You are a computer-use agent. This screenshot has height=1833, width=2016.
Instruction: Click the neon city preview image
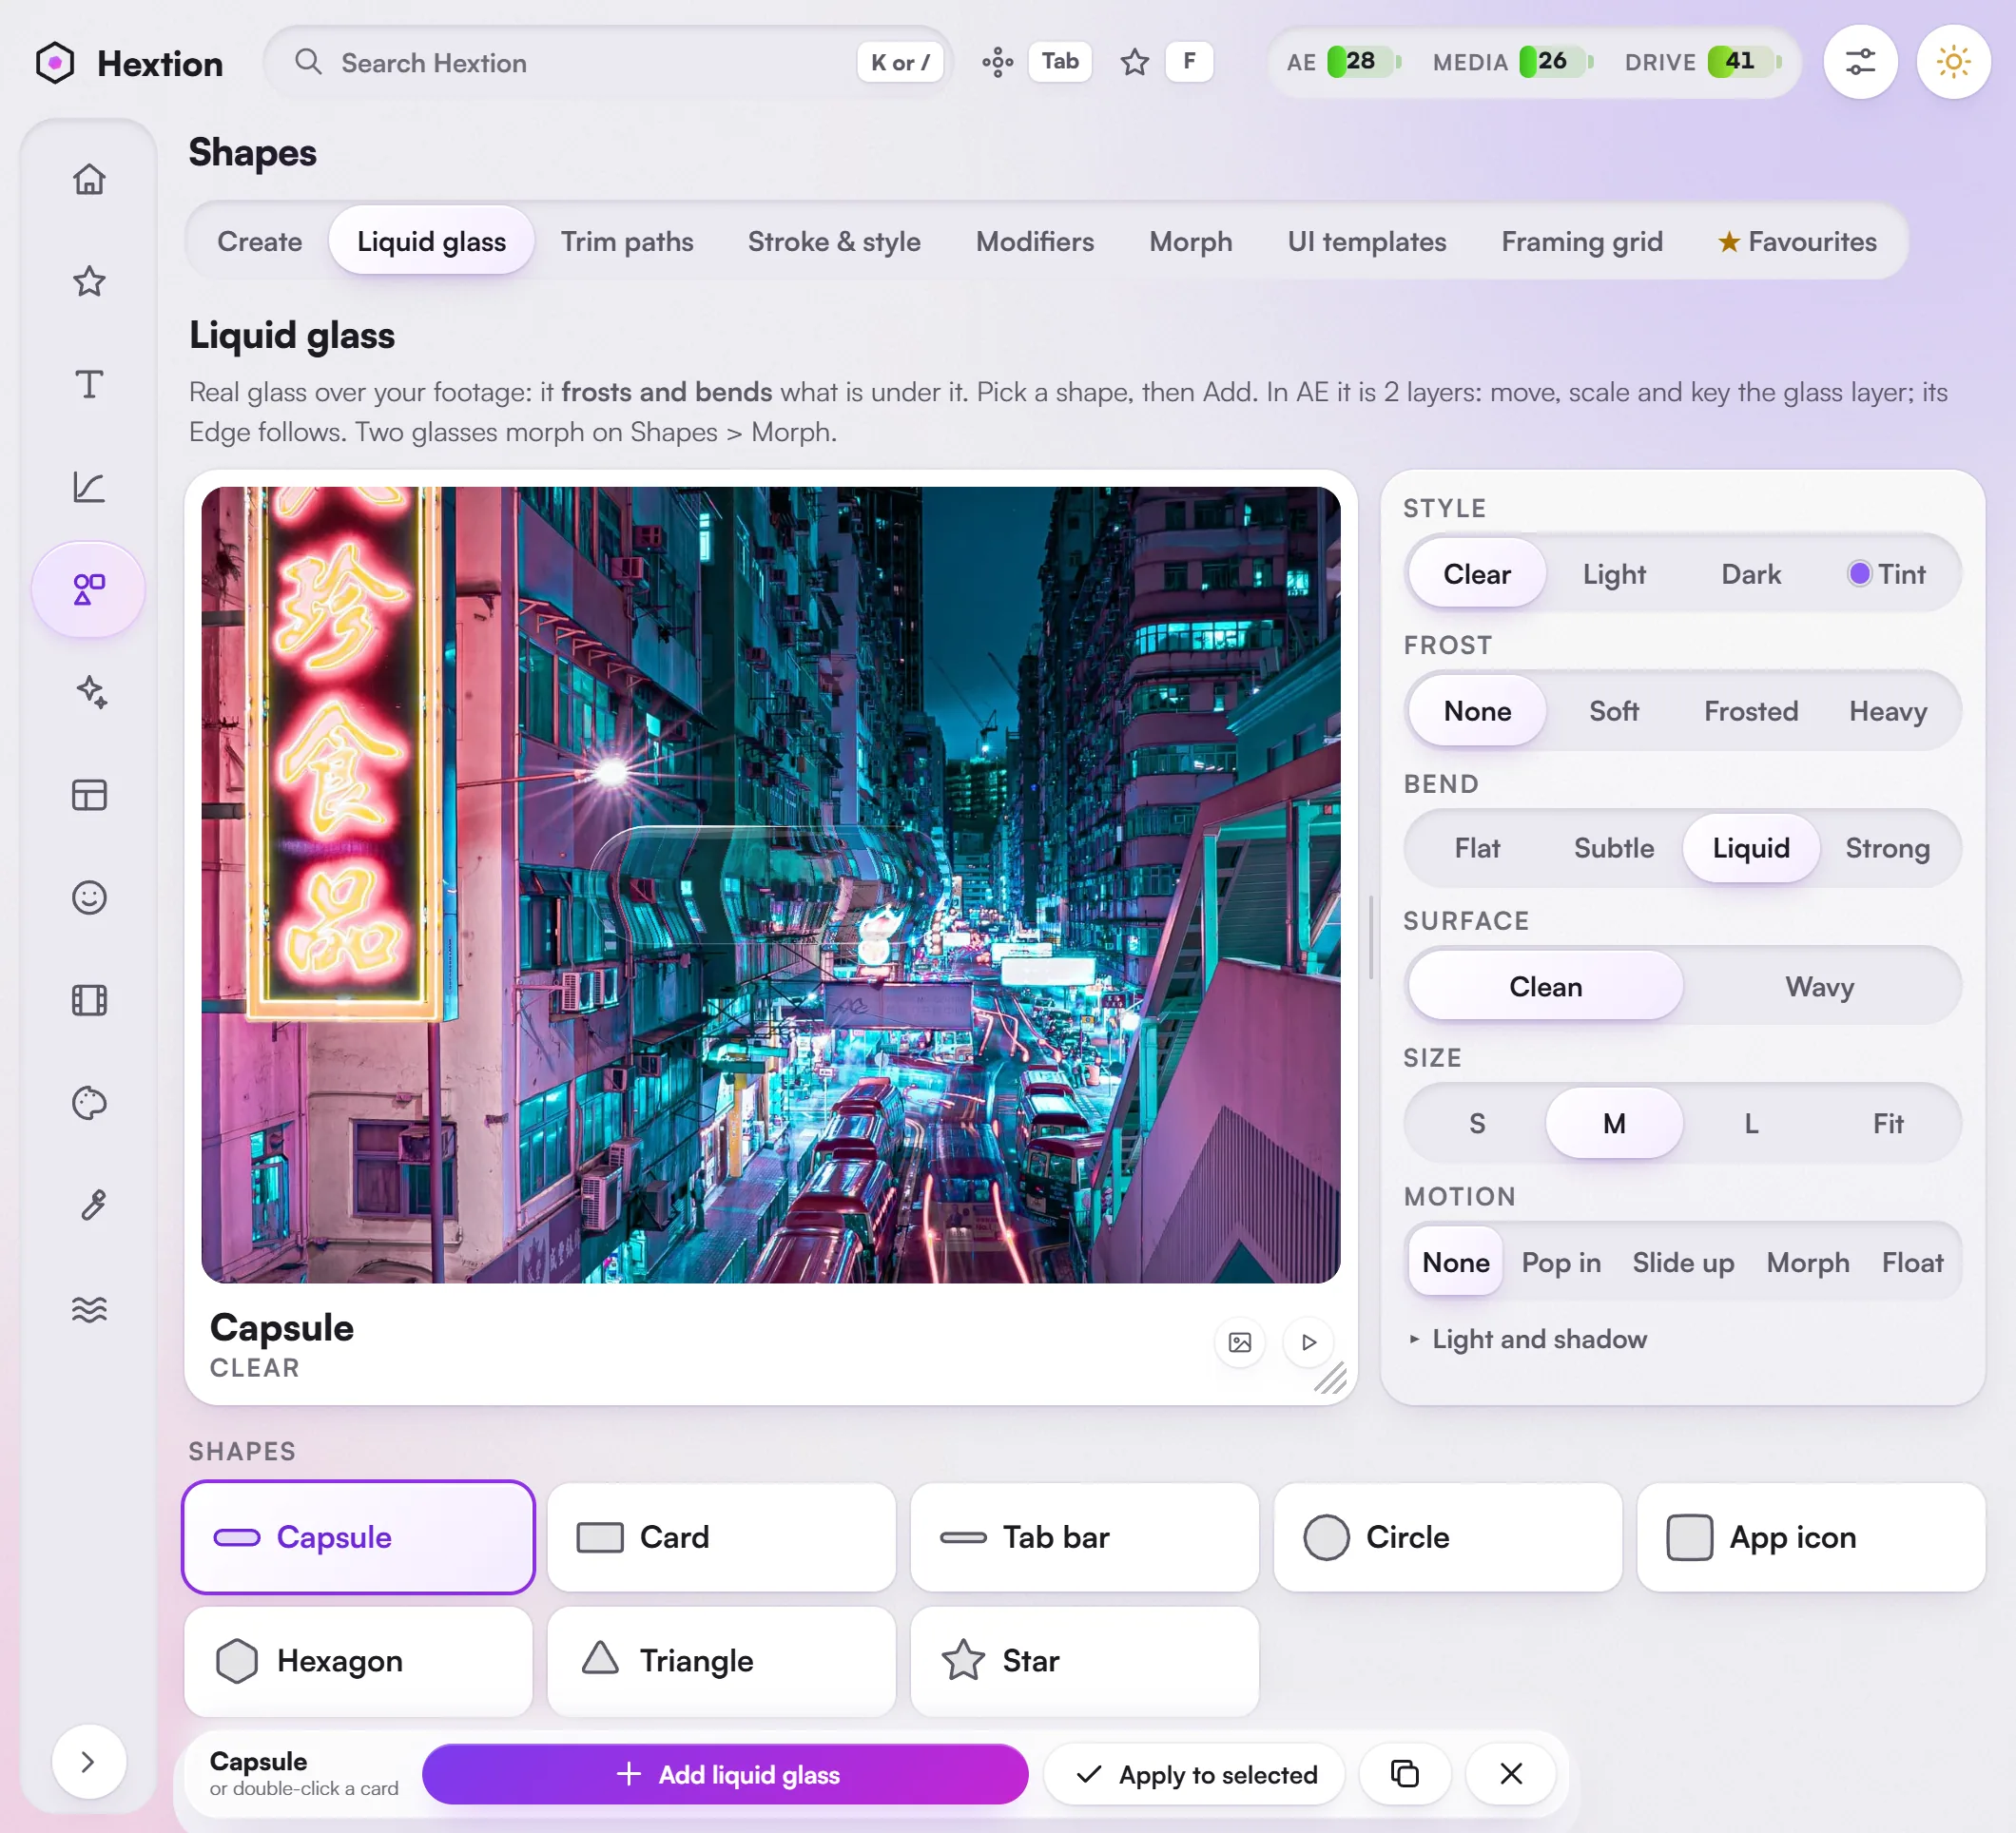pos(770,885)
